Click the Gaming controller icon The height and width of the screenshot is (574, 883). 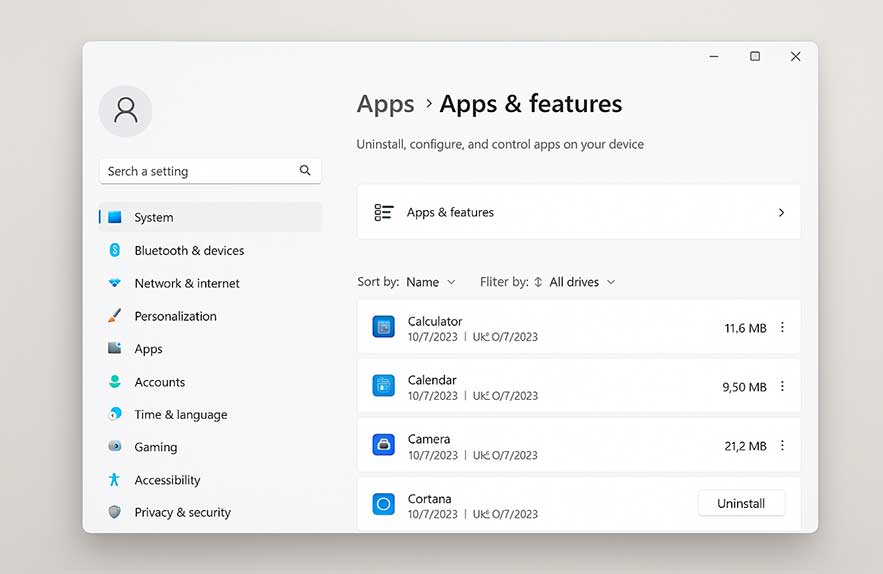115,446
